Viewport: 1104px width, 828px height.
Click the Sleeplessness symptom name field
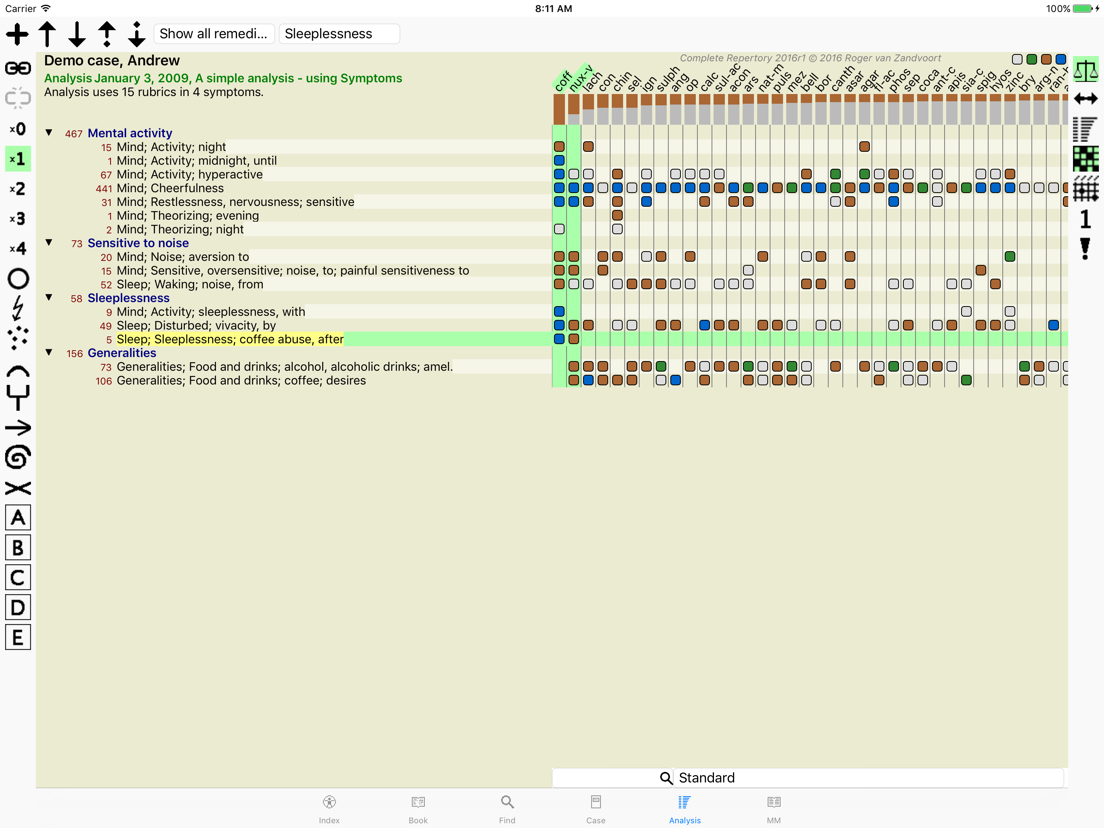[339, 34]
